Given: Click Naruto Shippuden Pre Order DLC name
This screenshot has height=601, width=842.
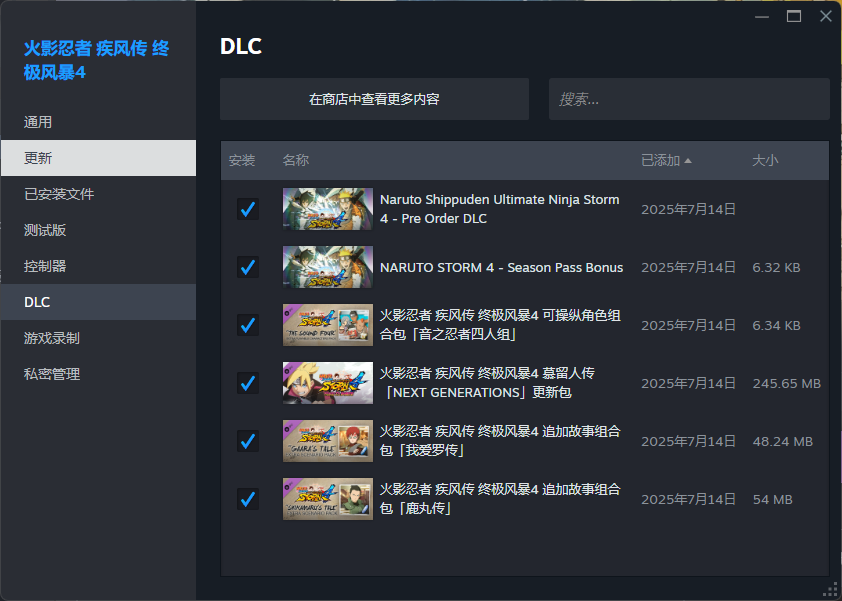Looking at the screenshot, I should coord(499,209).
